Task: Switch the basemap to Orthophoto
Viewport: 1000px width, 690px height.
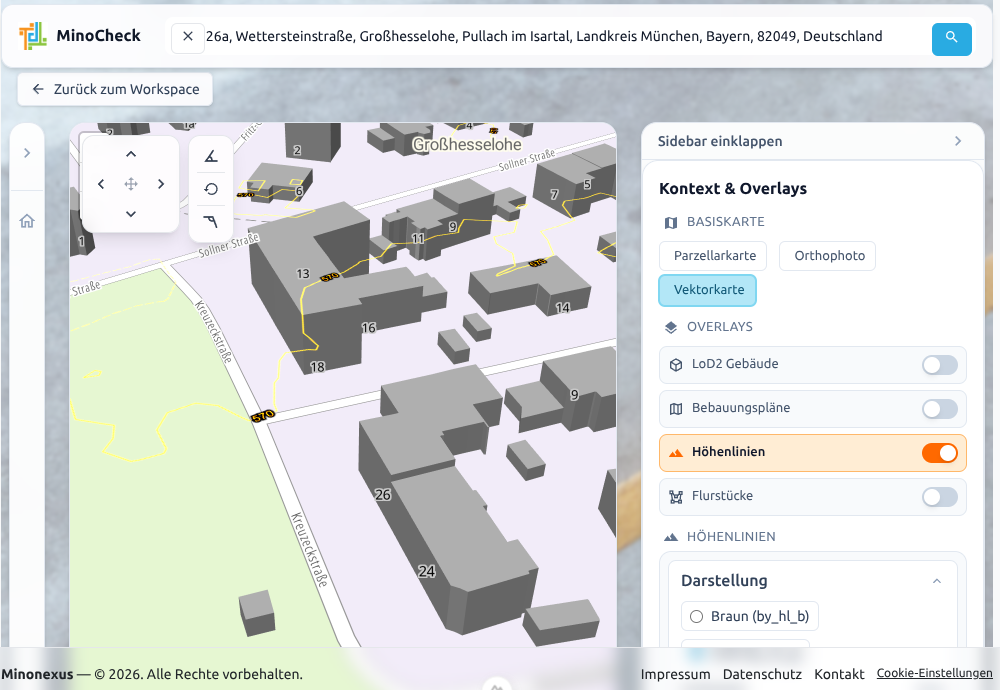Action: (x=827, y=255)
